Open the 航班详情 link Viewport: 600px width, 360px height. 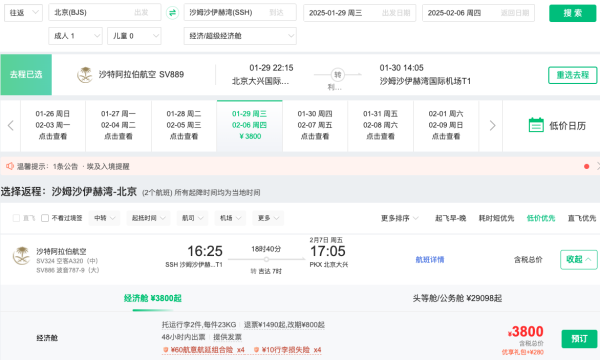[x=430, y=260]
